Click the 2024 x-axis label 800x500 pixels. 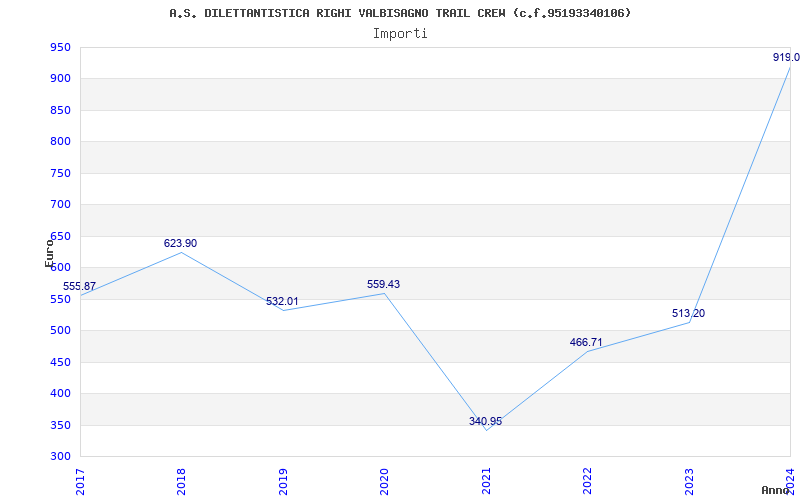[x=790, y=482]
